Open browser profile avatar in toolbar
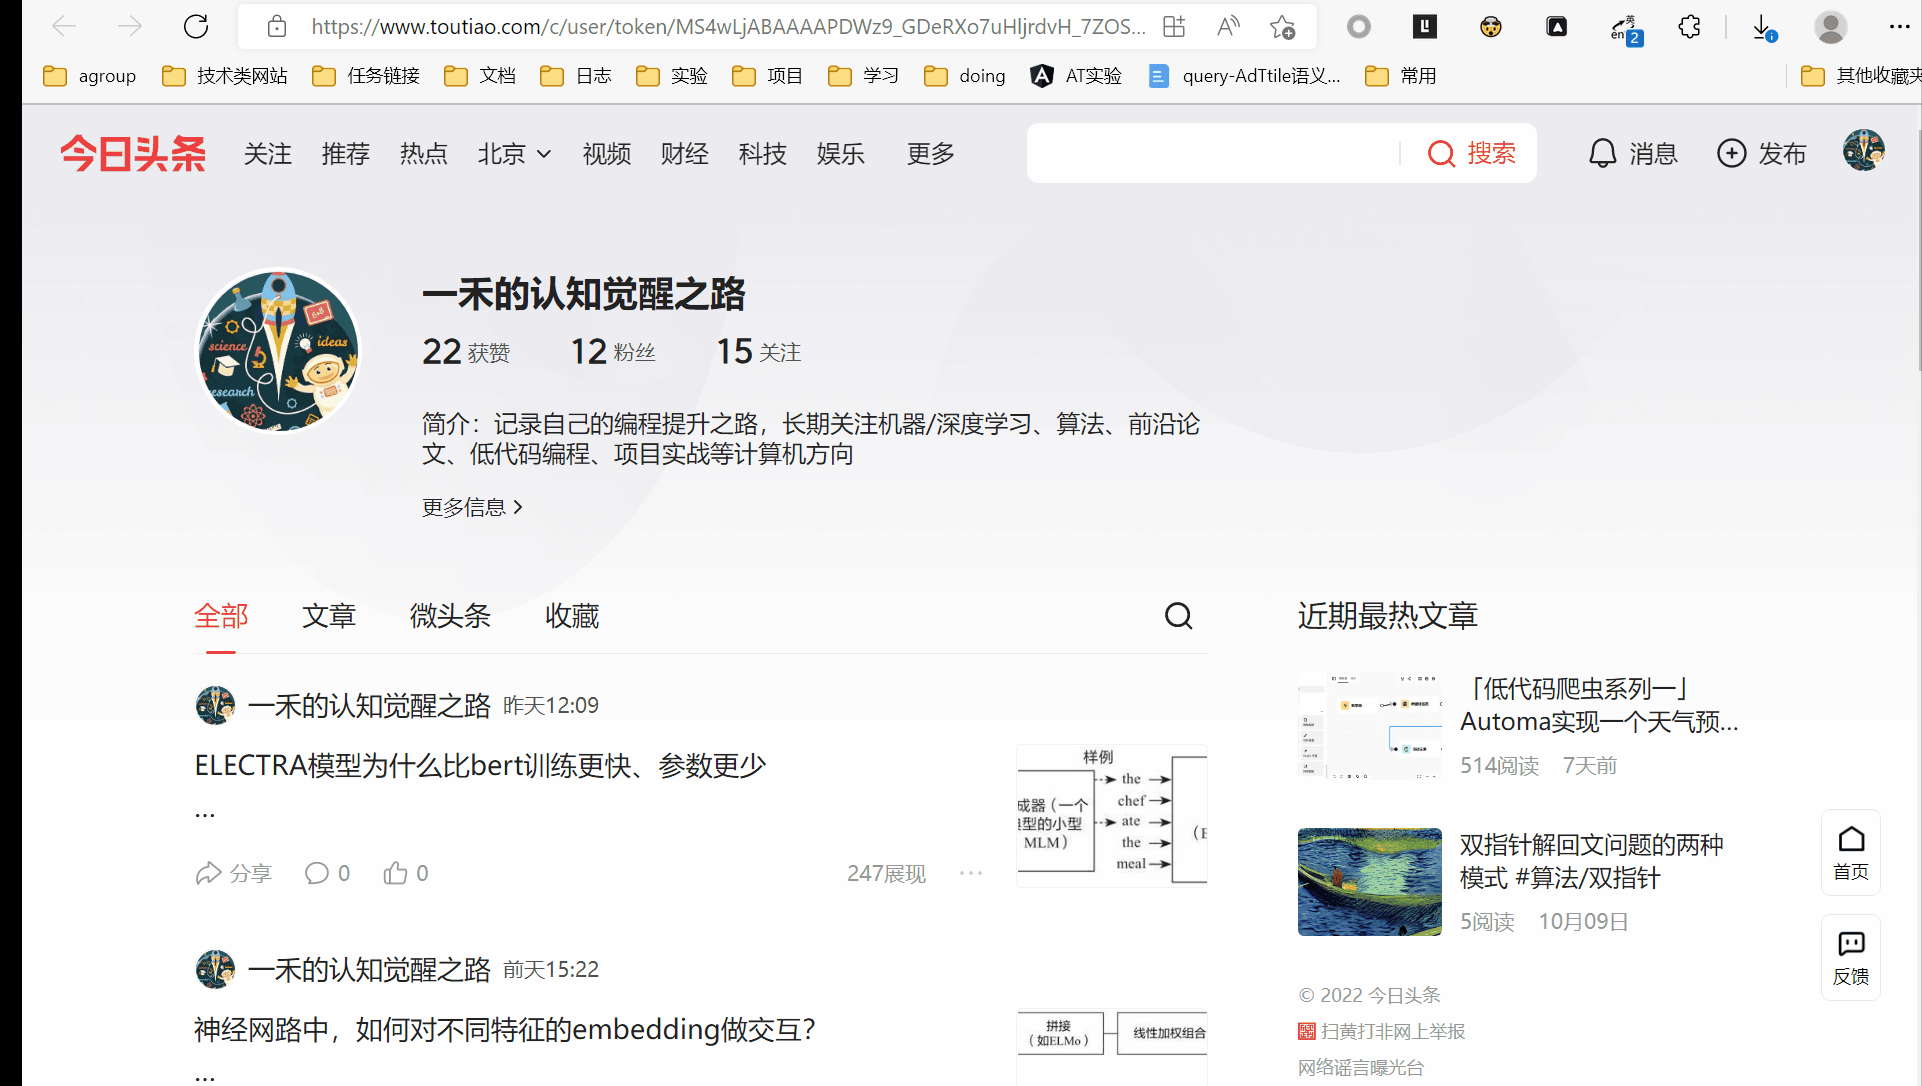 tap(1830, 27)
